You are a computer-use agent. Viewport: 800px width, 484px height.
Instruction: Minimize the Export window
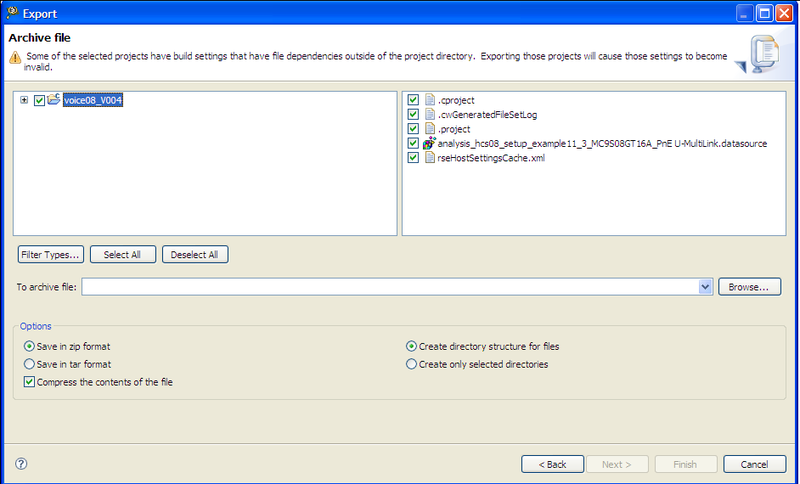click(x=744, y=13)
